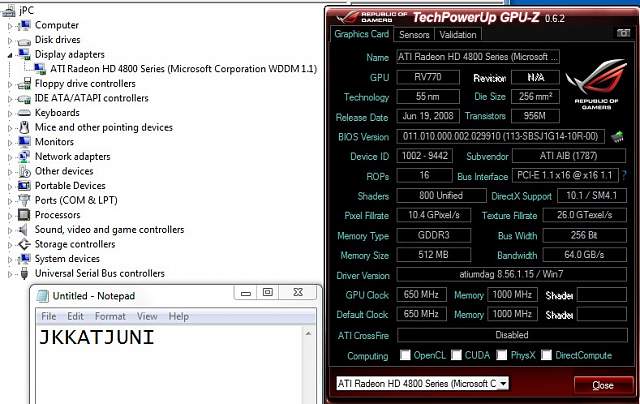Click the Bus Interface question mark icon
The width and height of the screenshot is (640, 404).
point(624,175)
